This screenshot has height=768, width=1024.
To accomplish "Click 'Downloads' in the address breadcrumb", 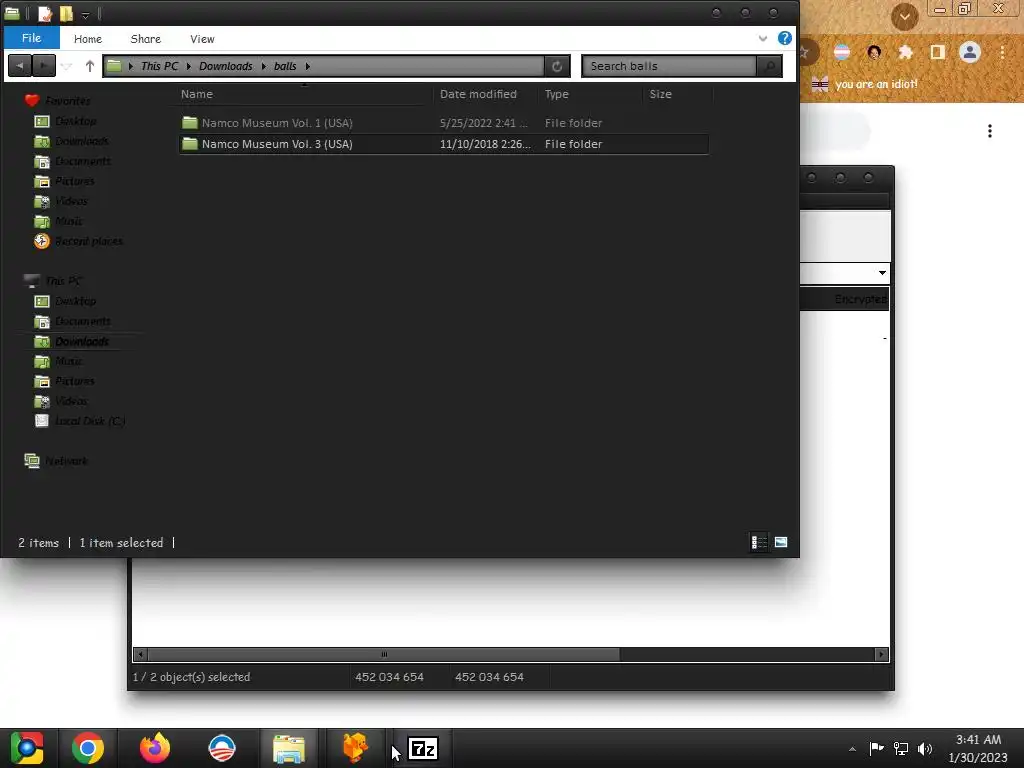I will point(225,66).
